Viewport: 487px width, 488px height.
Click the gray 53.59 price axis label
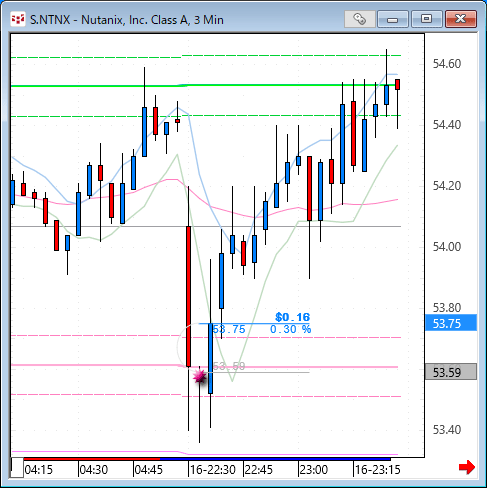pos(451,372)
